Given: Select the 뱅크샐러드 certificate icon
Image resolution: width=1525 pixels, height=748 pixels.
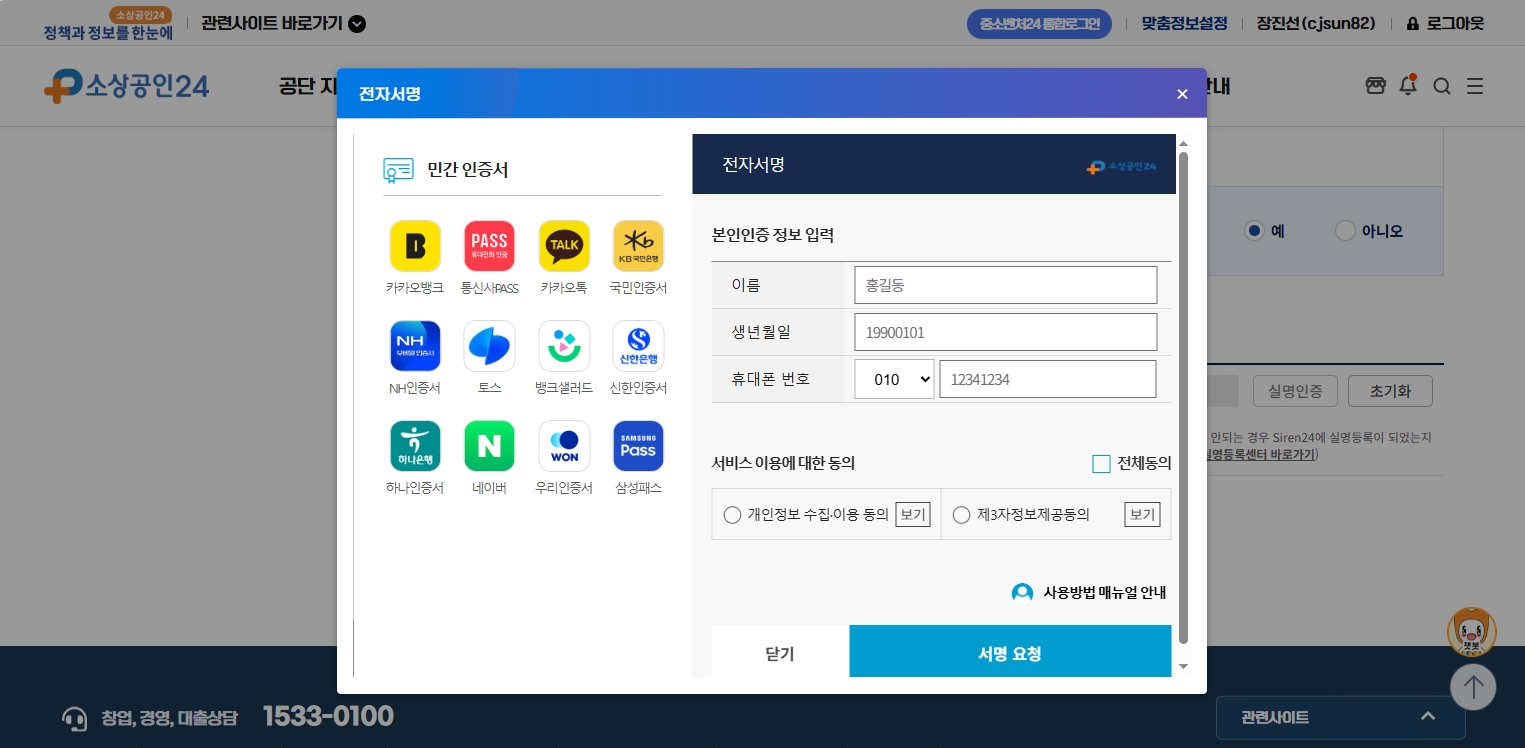Looking at the screenshot, I should (564, 346).
